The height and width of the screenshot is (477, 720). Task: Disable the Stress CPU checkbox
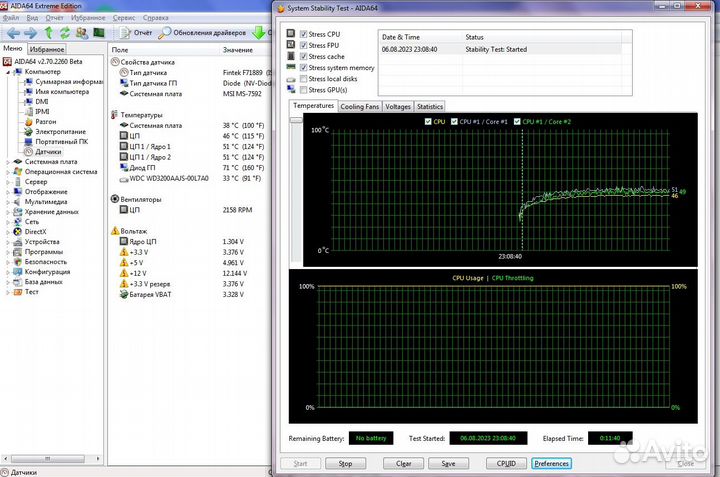click(x=302, y=34)
